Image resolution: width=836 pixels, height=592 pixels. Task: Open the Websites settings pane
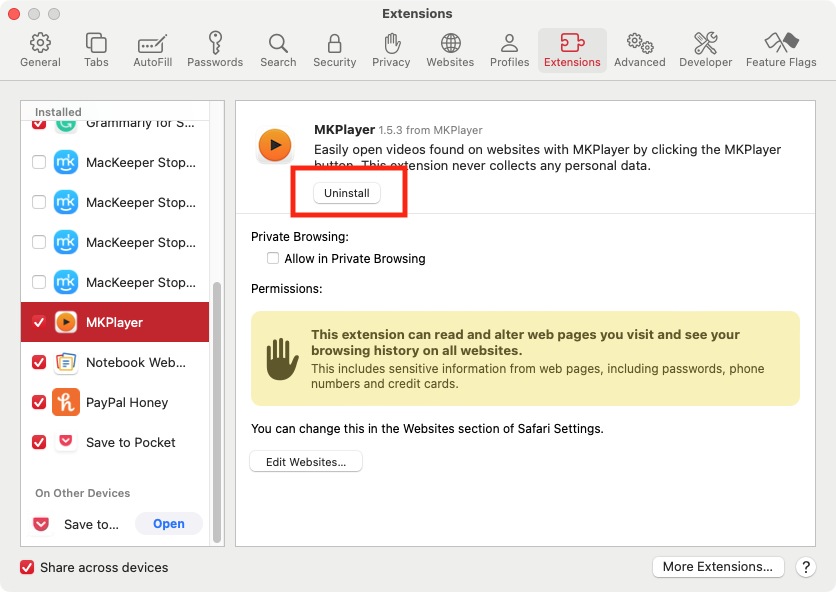(x=450, y=50)
